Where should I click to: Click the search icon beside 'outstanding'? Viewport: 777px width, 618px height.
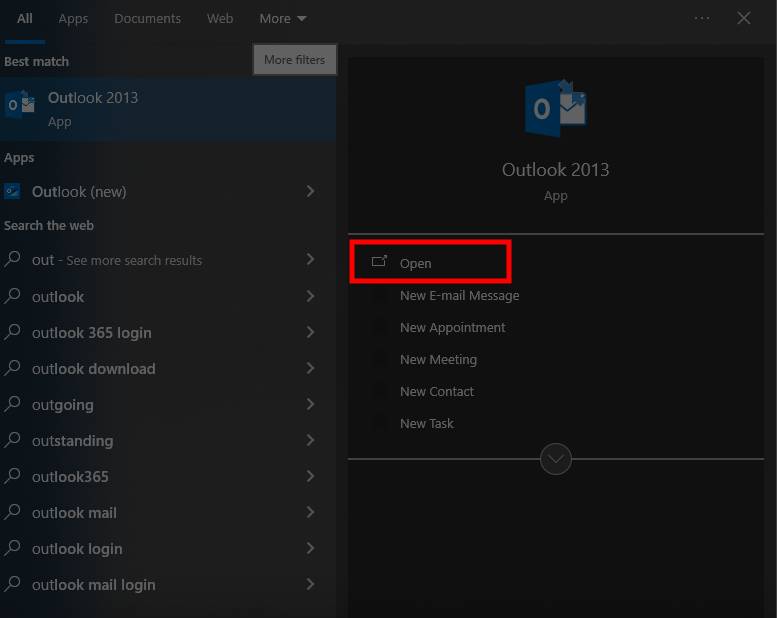[x=12, y=440]
